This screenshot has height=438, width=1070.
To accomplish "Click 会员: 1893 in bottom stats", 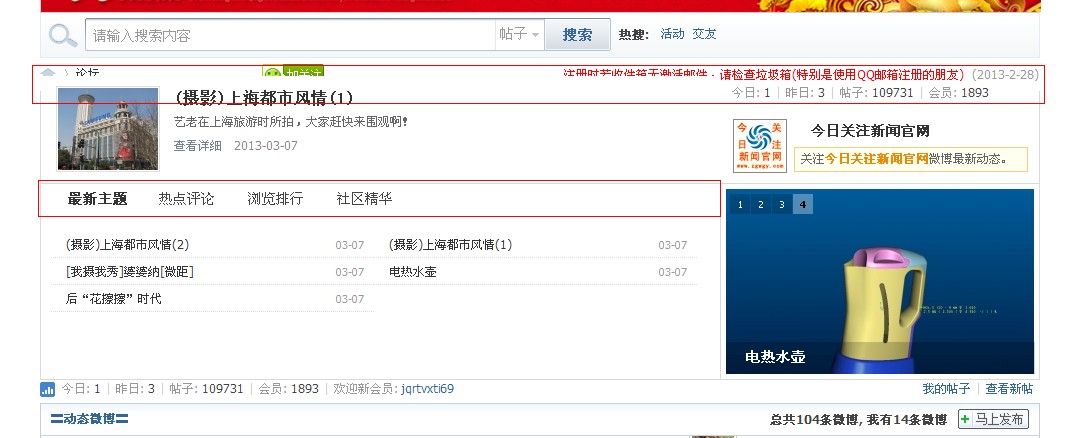I will coord(289,389).
